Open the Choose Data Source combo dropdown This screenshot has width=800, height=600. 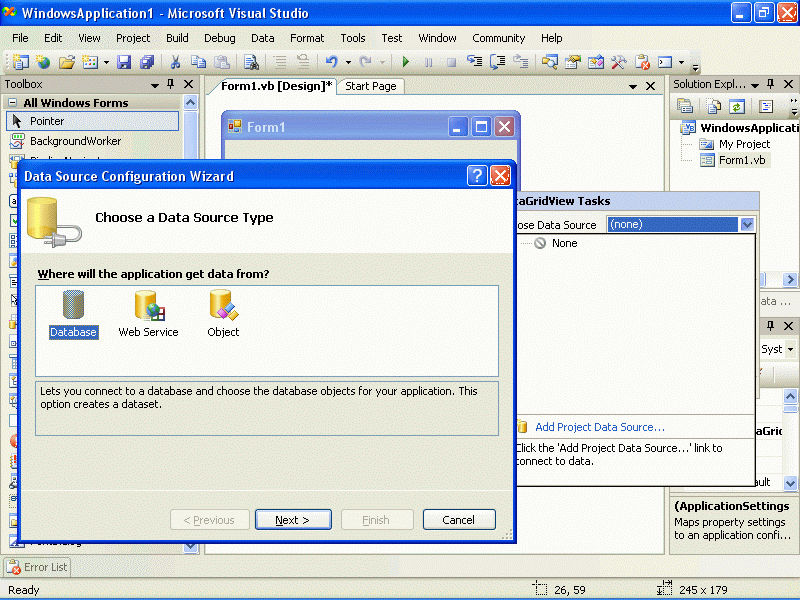click(747, 224)
